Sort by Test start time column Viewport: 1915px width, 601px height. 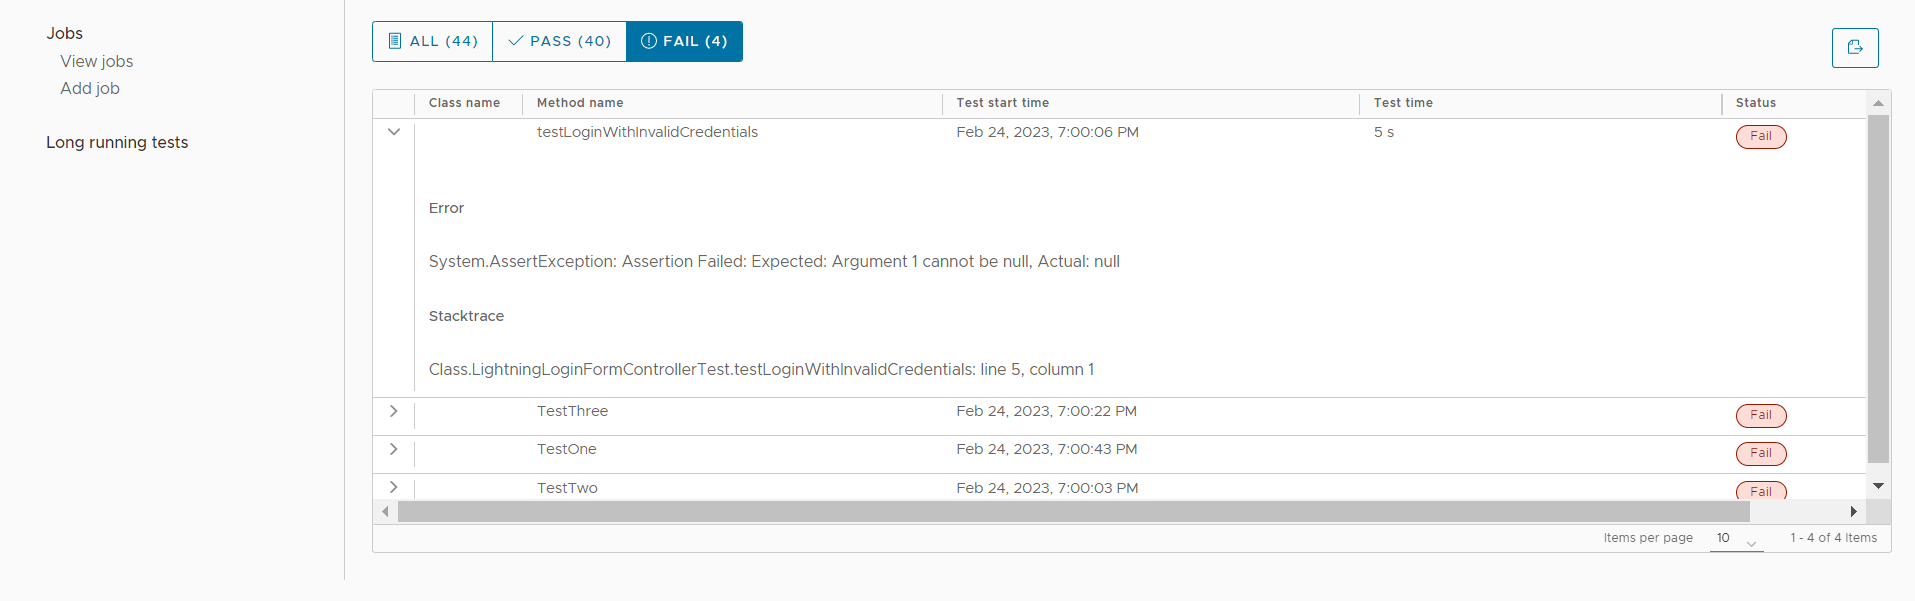[1002, 103]
